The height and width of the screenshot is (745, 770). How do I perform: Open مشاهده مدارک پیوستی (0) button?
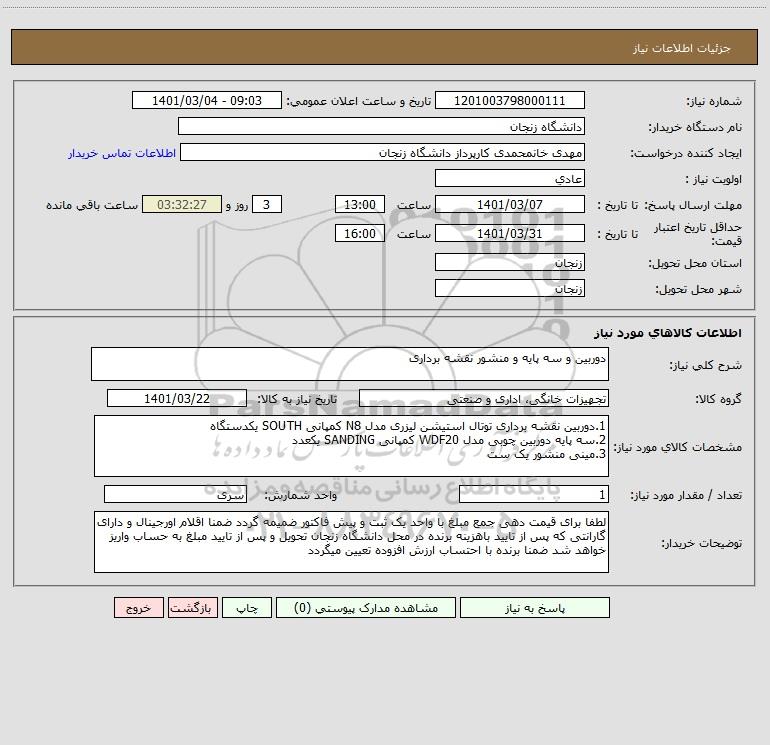[366, 607]
